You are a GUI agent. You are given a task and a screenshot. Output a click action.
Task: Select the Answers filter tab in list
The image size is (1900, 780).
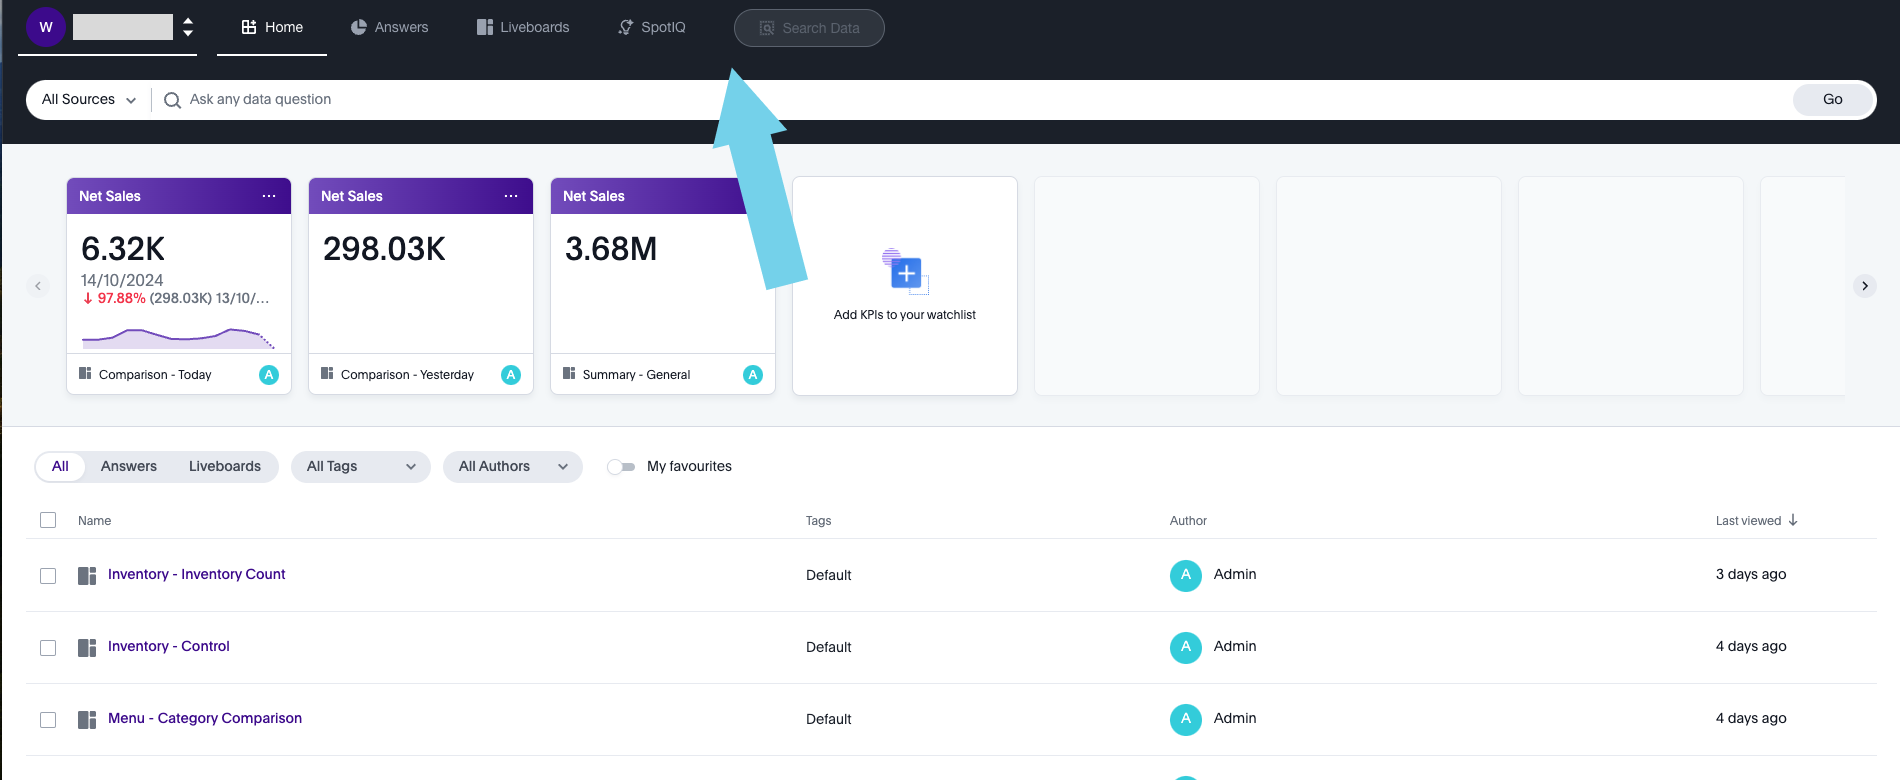129,466
